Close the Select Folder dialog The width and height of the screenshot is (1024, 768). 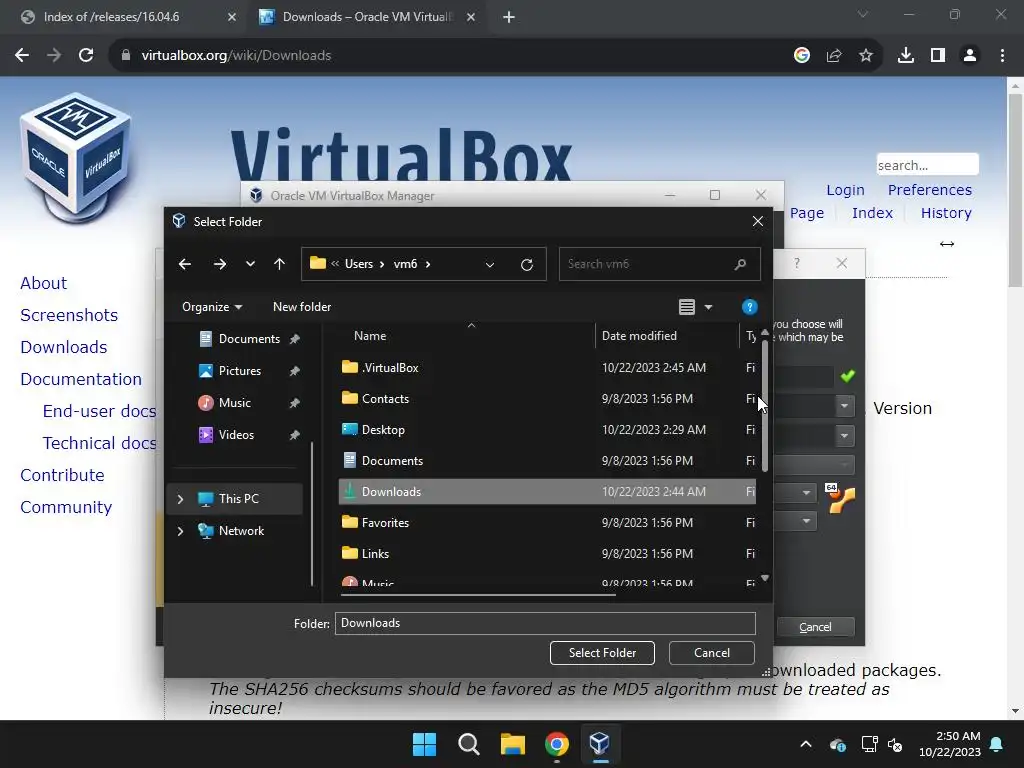click(x=758, y=221)
